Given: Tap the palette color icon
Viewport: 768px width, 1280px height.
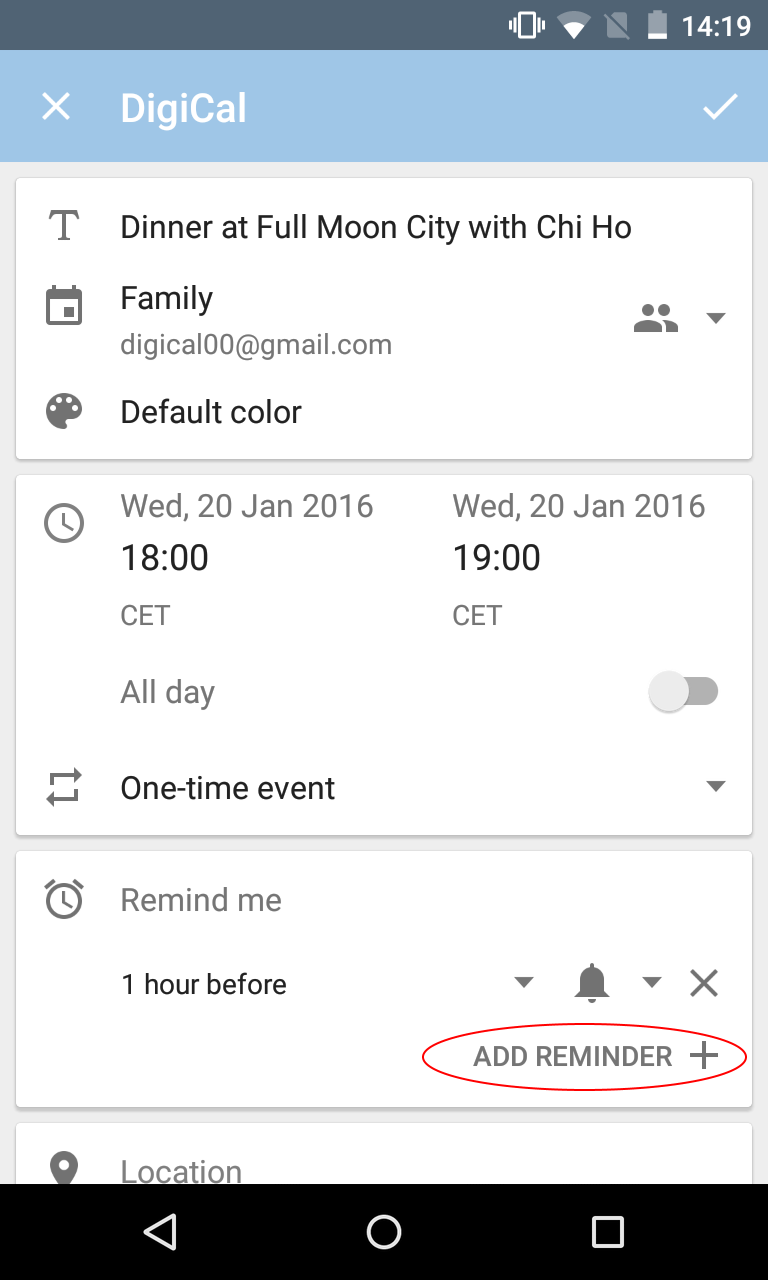Looking at the screenshot, I should point(64,412).
